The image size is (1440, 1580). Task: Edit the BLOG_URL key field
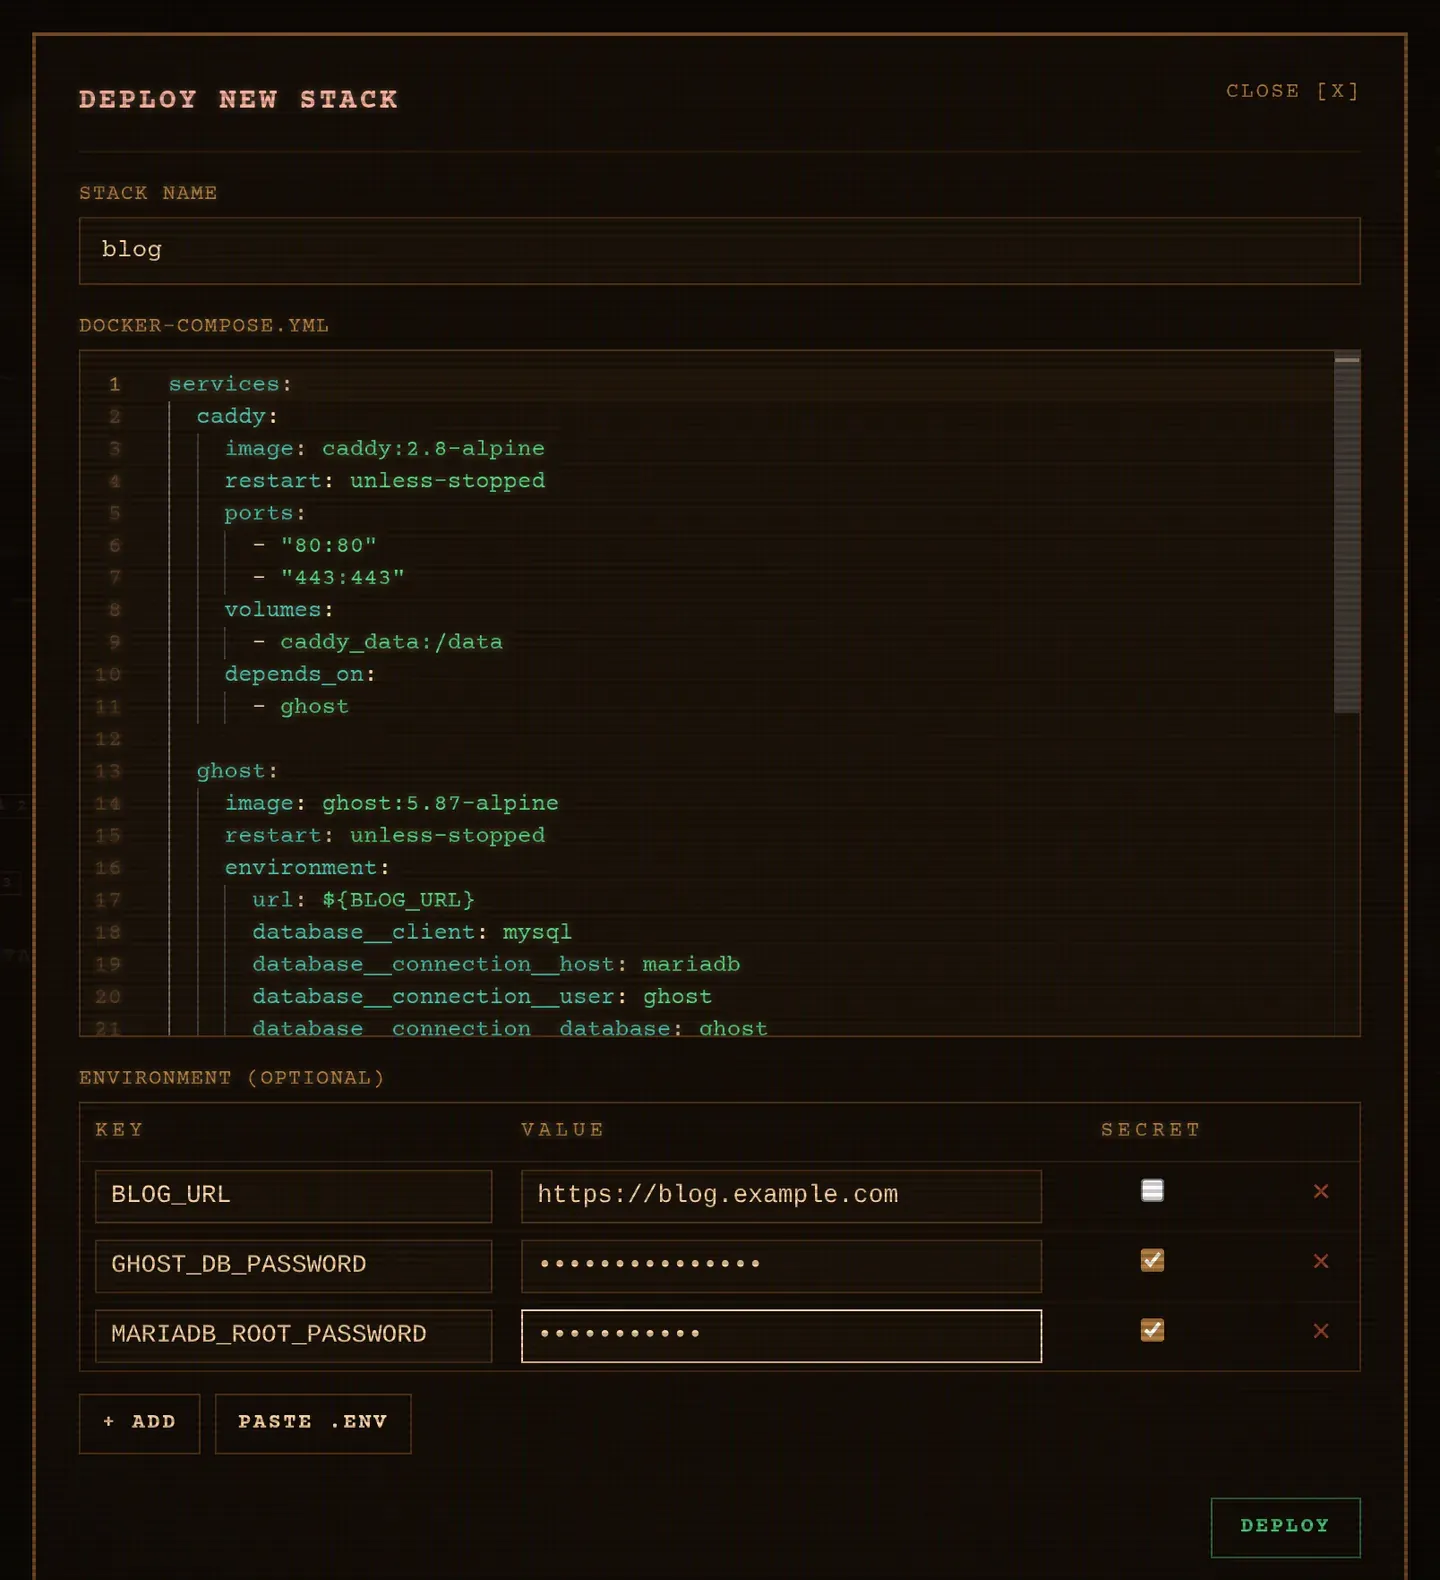click(293, 1196)
